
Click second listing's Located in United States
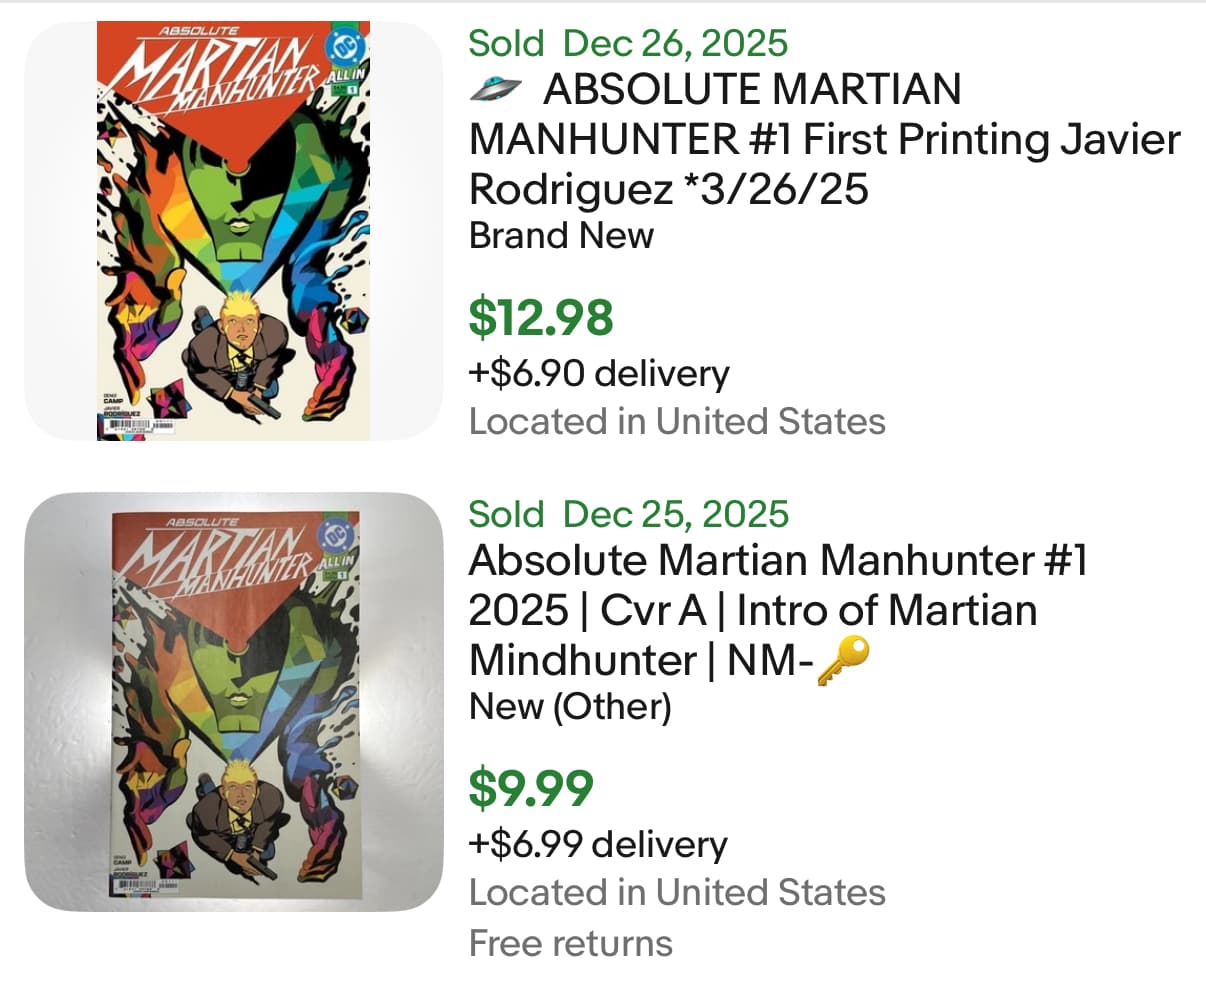(x=677, y=892)
